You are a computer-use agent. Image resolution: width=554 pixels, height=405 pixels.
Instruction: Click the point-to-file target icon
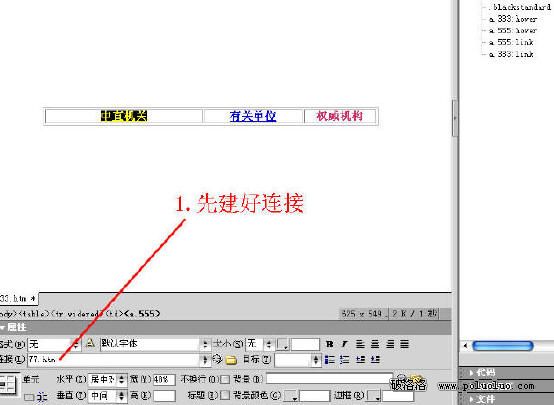(217, 360)
